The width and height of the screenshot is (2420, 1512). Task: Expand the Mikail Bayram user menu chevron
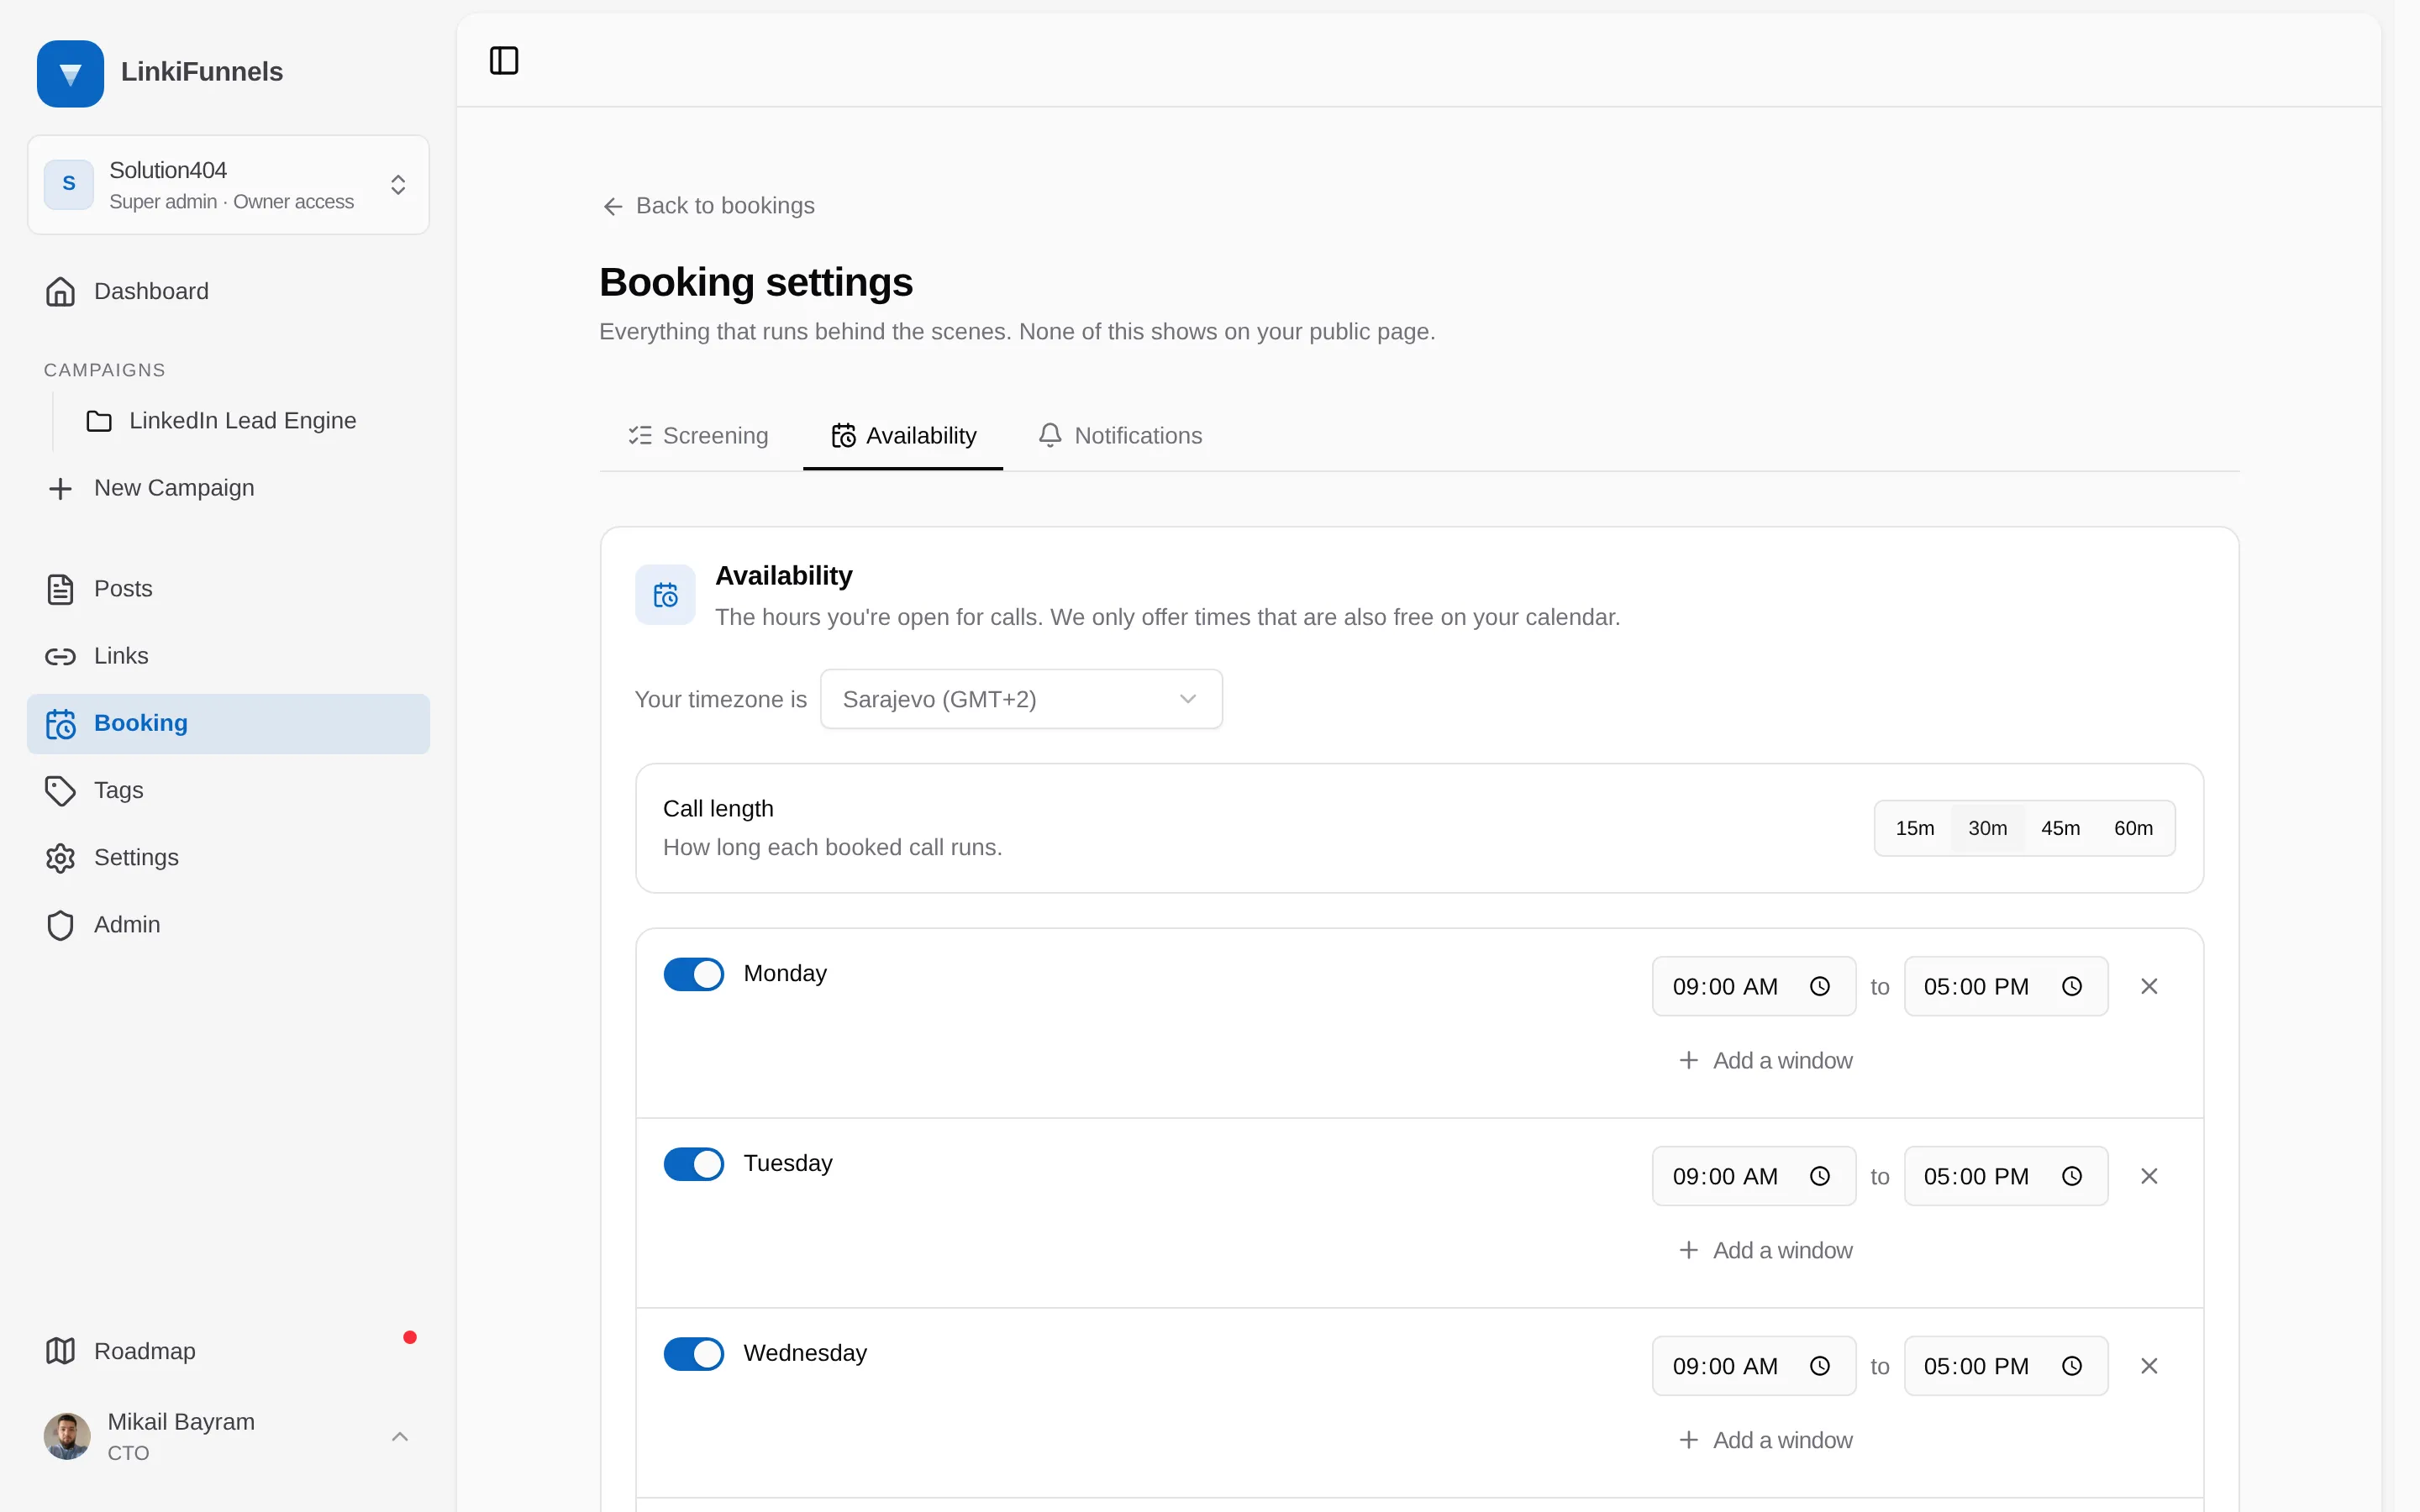click(x=400, y=1437)
